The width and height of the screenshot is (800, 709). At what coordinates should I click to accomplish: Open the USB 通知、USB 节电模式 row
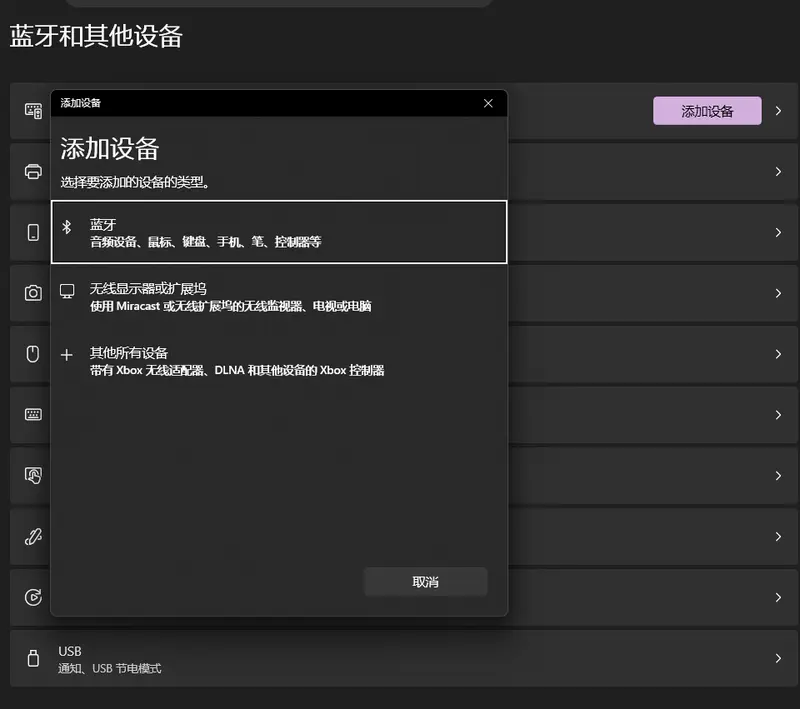[404, 658]
